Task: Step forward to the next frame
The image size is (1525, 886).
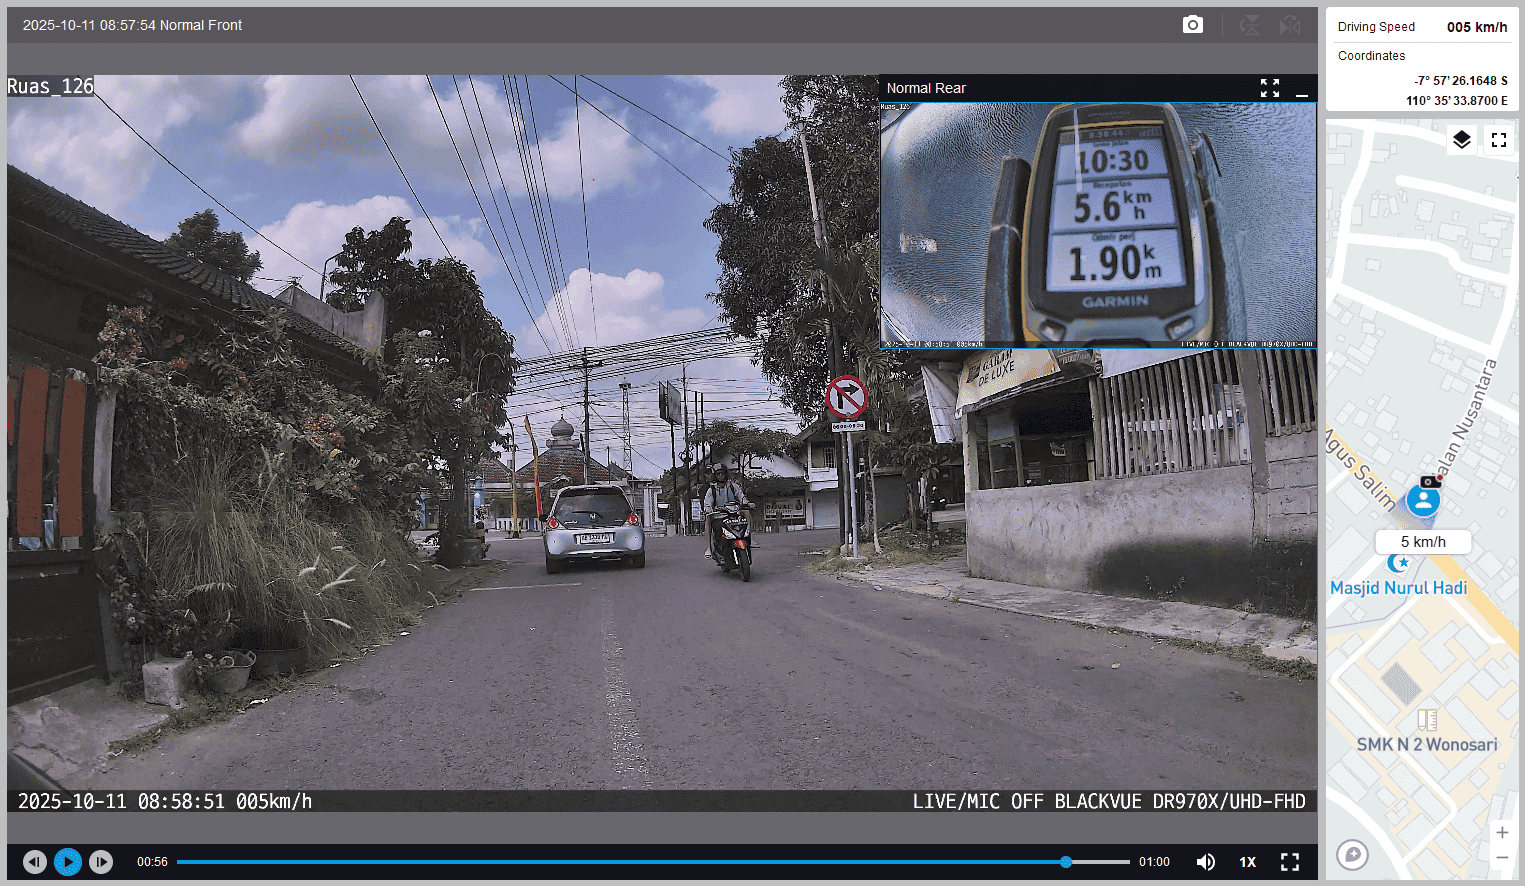Action: [x=101, y=862]
